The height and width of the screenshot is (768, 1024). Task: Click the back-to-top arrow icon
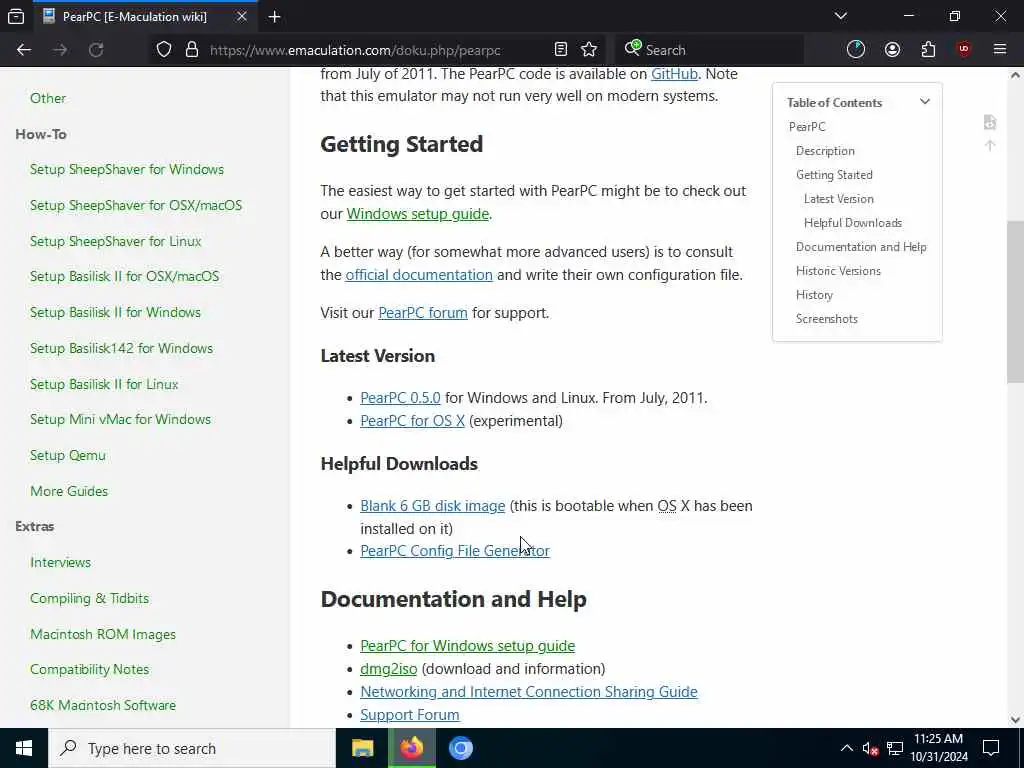(990, 146)
